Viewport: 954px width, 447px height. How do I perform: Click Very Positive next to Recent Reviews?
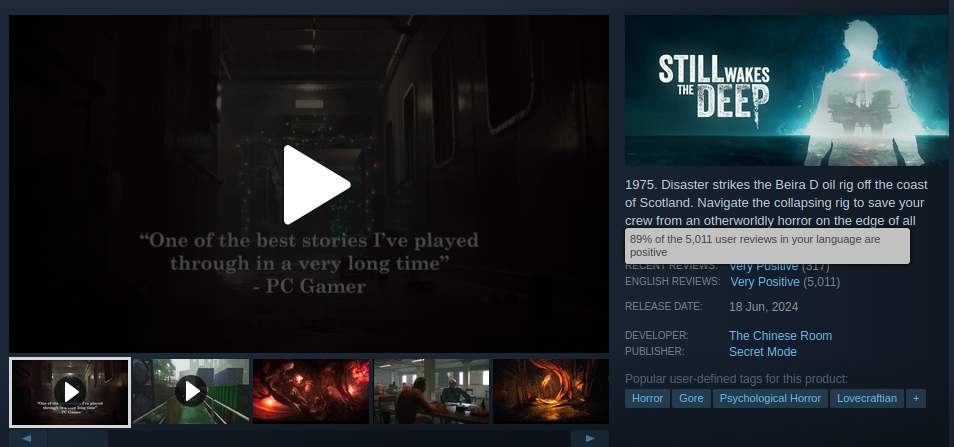(764, 267)
